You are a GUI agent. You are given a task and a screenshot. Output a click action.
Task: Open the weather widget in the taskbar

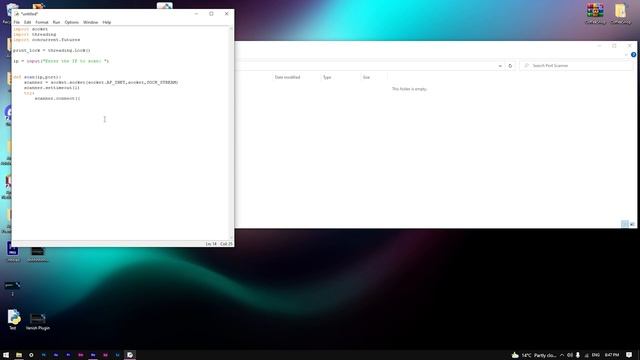[534, 355]
